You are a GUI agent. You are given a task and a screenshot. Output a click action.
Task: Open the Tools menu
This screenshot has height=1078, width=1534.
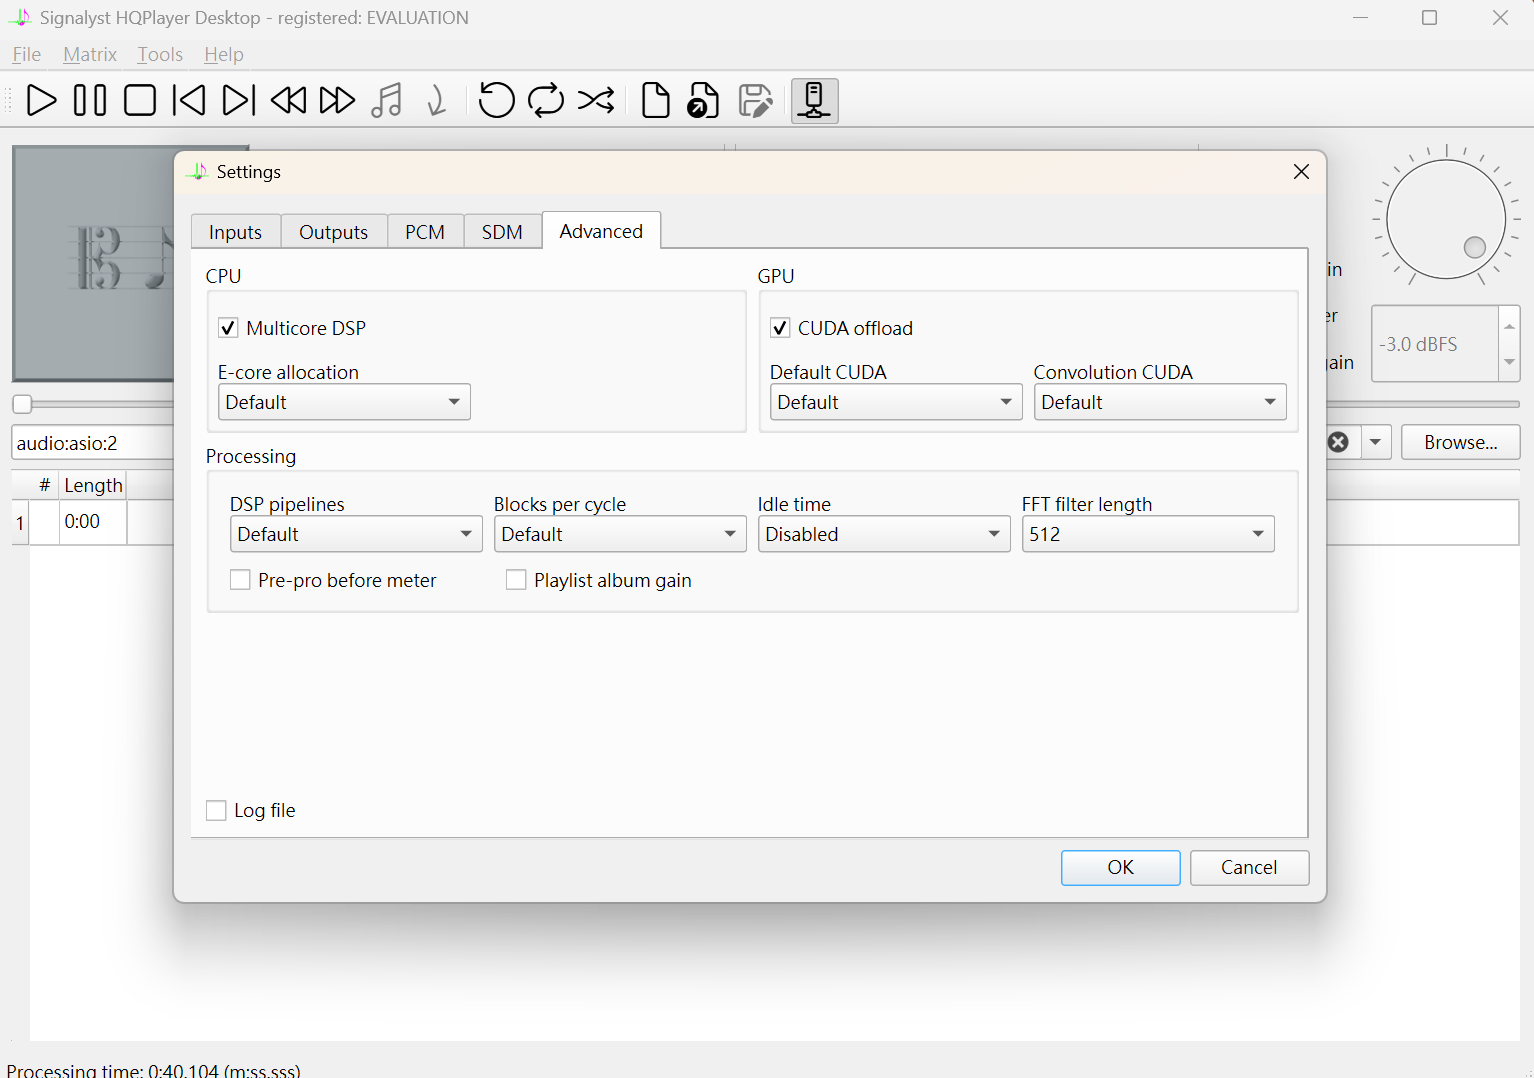tap(160, 55)
